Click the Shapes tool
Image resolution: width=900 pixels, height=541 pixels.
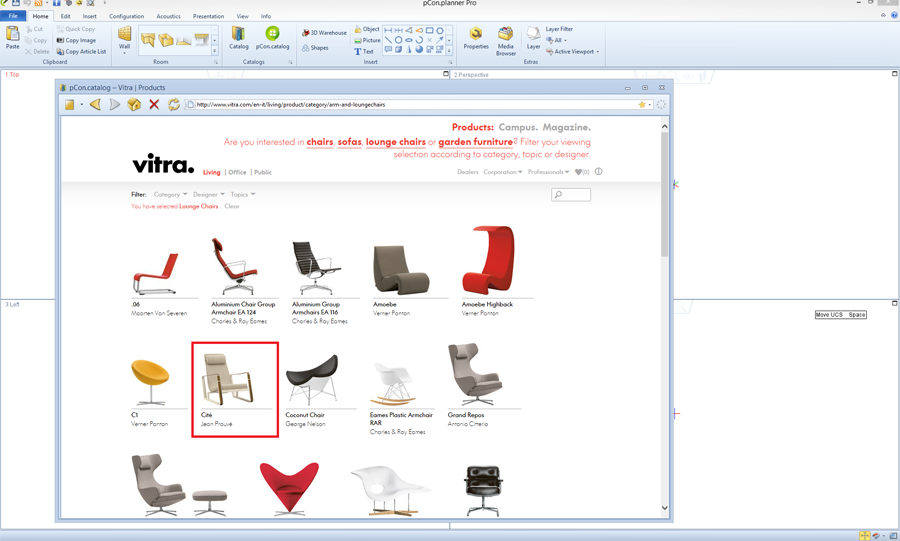coord(315,48)
